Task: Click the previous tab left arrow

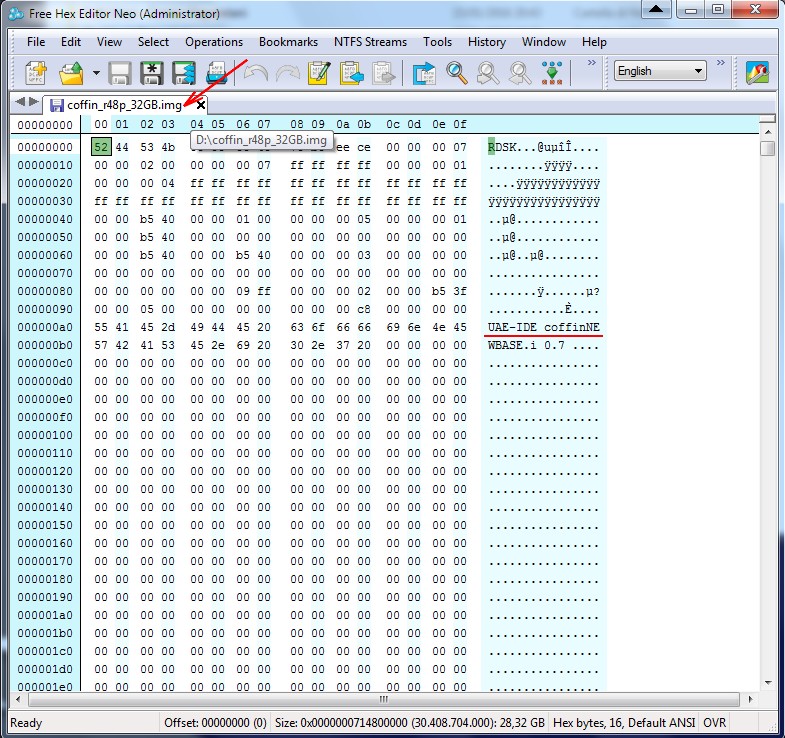Action: tap(20, 103)
